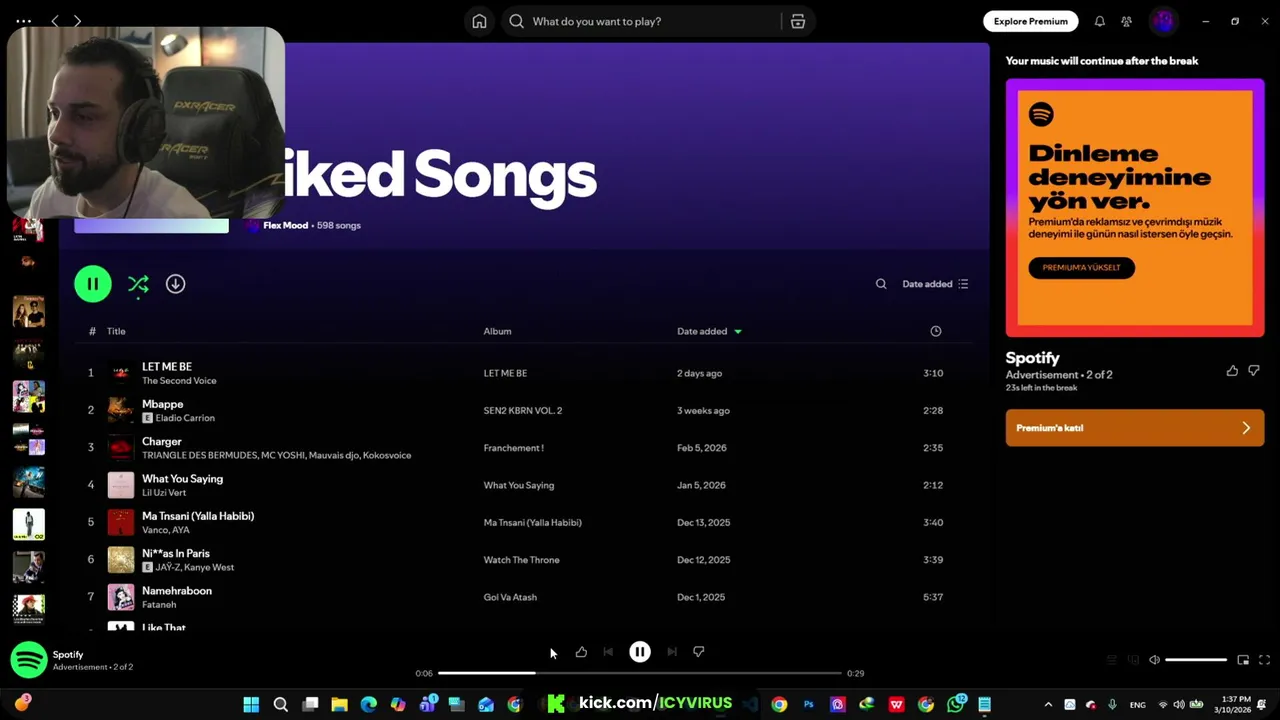Click the Premium'a katıl banner
The height and width of the screenshot is (720, 1280).
pyautogui.click(x=1135, y=428)
